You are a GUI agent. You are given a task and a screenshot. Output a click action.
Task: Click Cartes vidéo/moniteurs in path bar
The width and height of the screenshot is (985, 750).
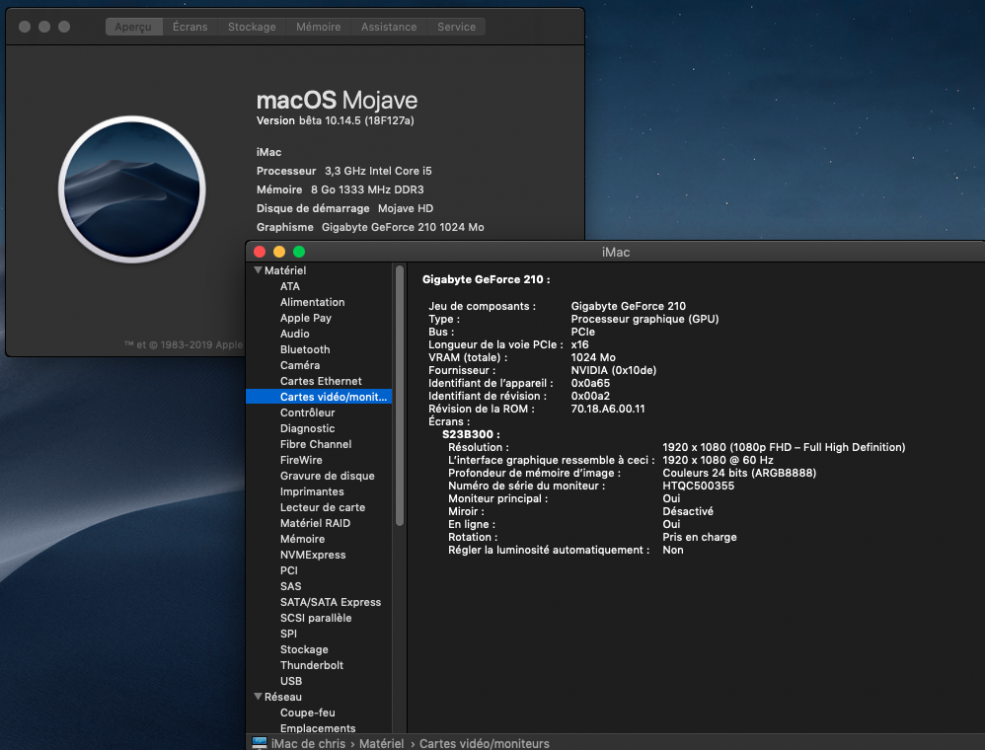point(484,743)
